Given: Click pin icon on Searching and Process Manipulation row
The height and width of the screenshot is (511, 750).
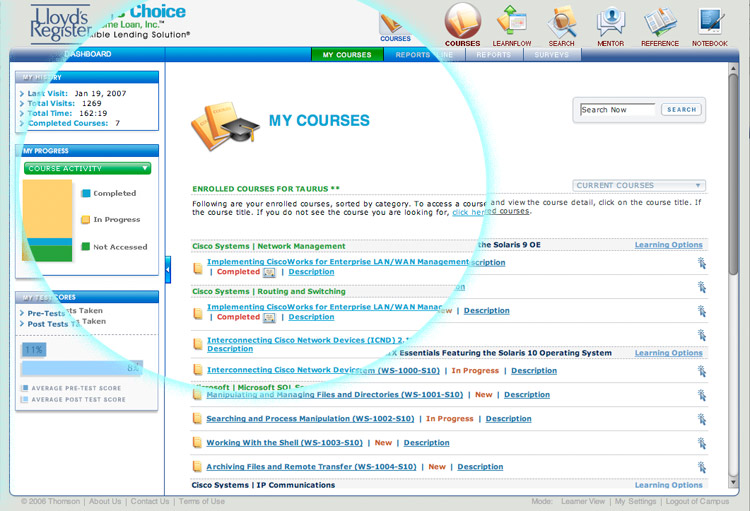Looking at the screenshot, I should click(x=702, y=419).
